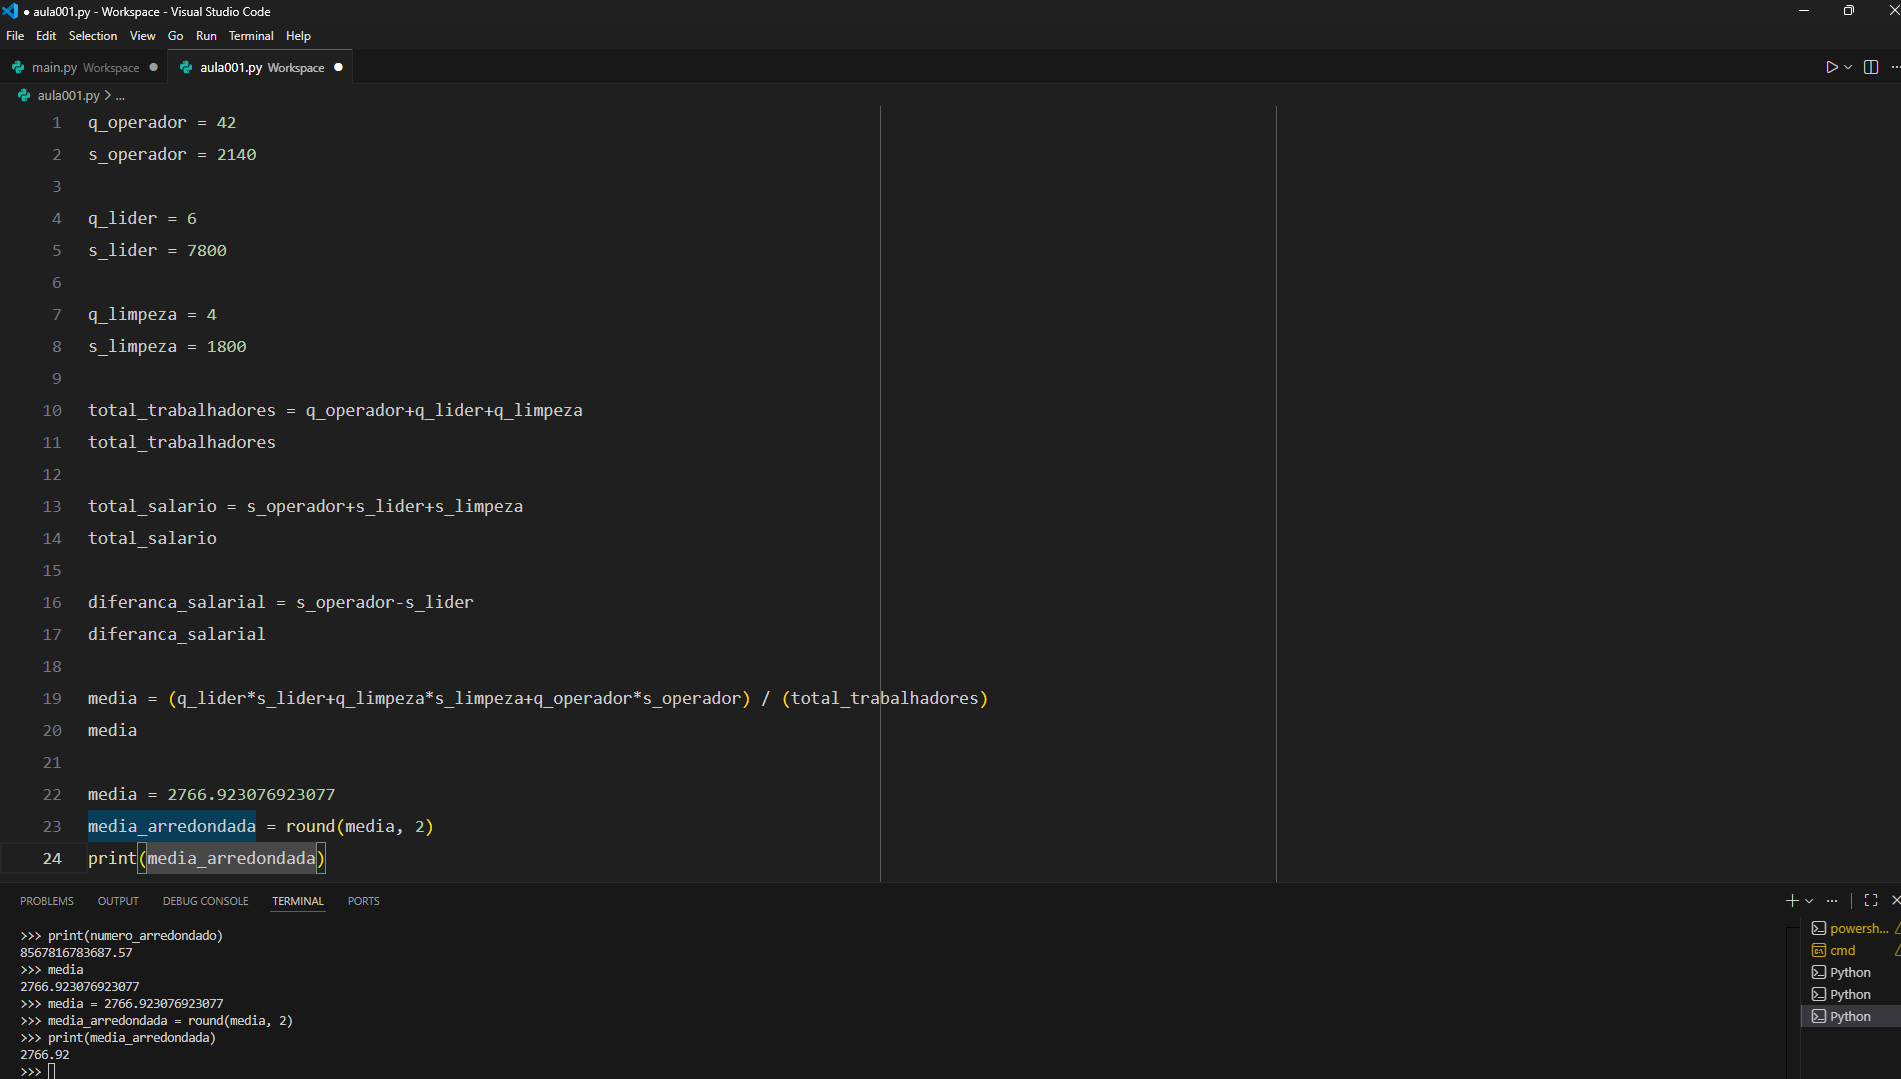
Task: Expand the breadcrumb ellipsis after aula001.py
Action: (120, 96)
